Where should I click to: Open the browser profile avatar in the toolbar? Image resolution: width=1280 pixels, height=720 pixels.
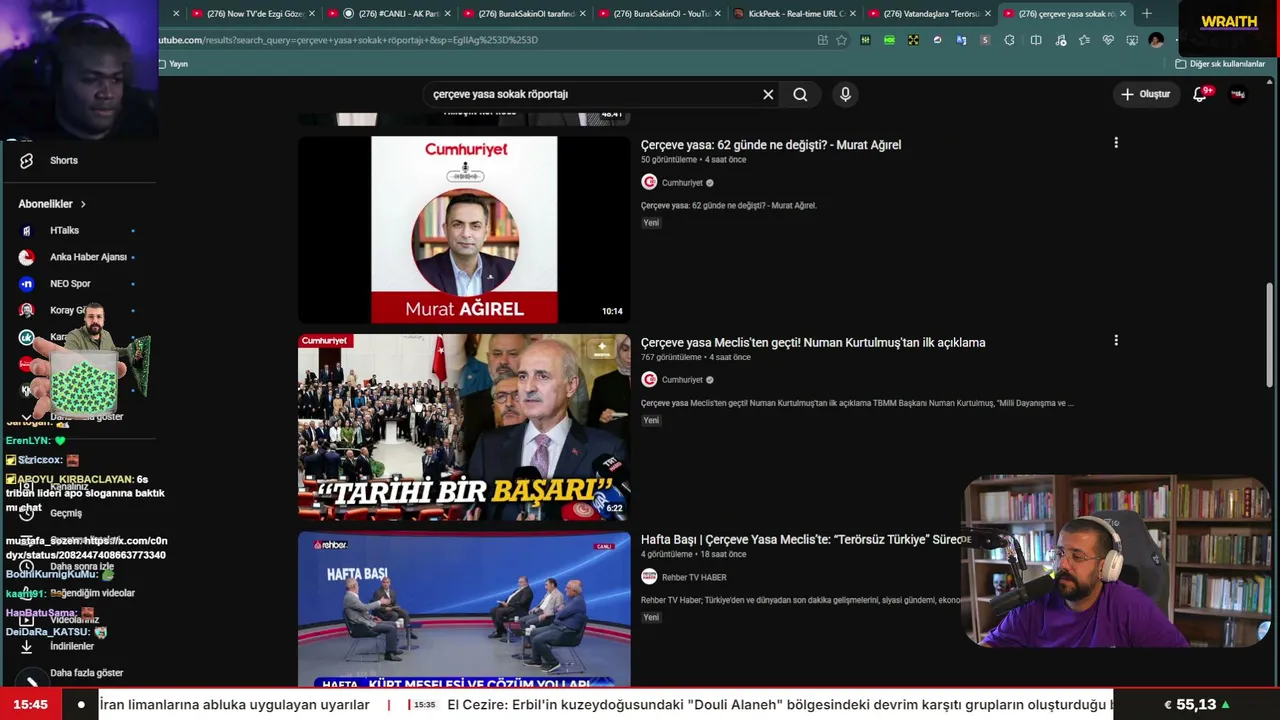coord(1156,40)
